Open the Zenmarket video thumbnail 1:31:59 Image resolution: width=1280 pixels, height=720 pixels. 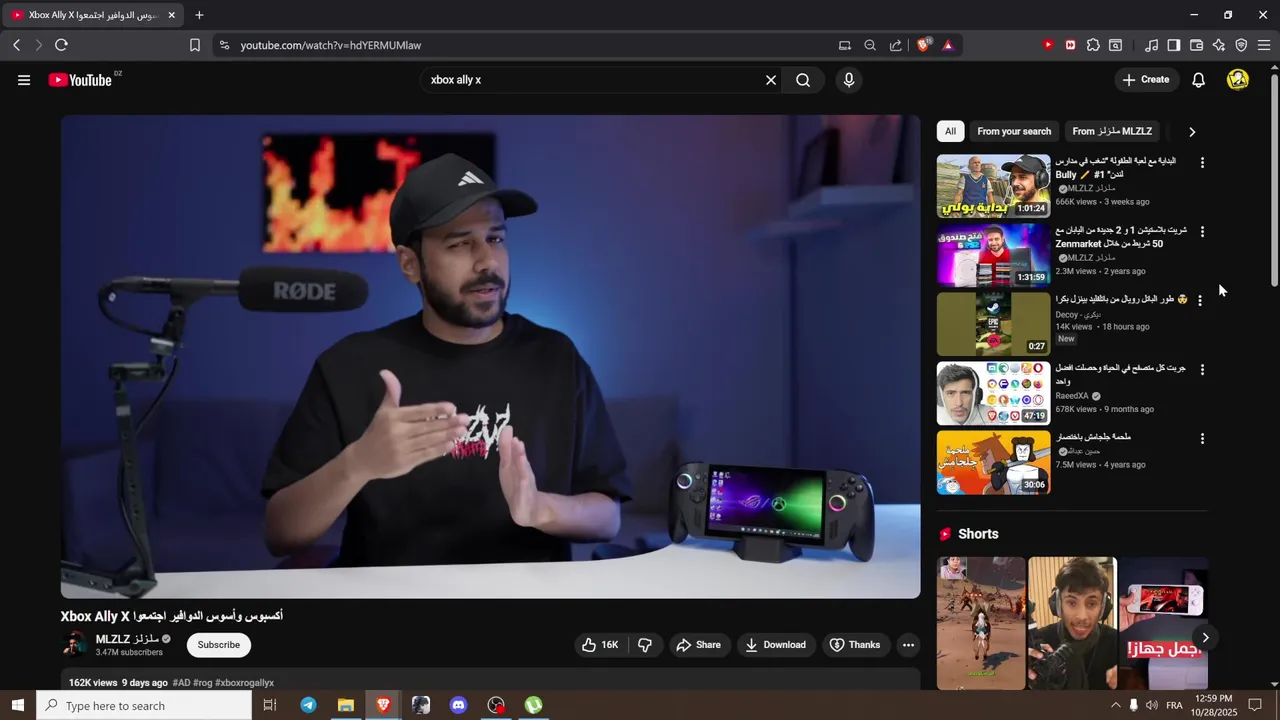[993, 254]
